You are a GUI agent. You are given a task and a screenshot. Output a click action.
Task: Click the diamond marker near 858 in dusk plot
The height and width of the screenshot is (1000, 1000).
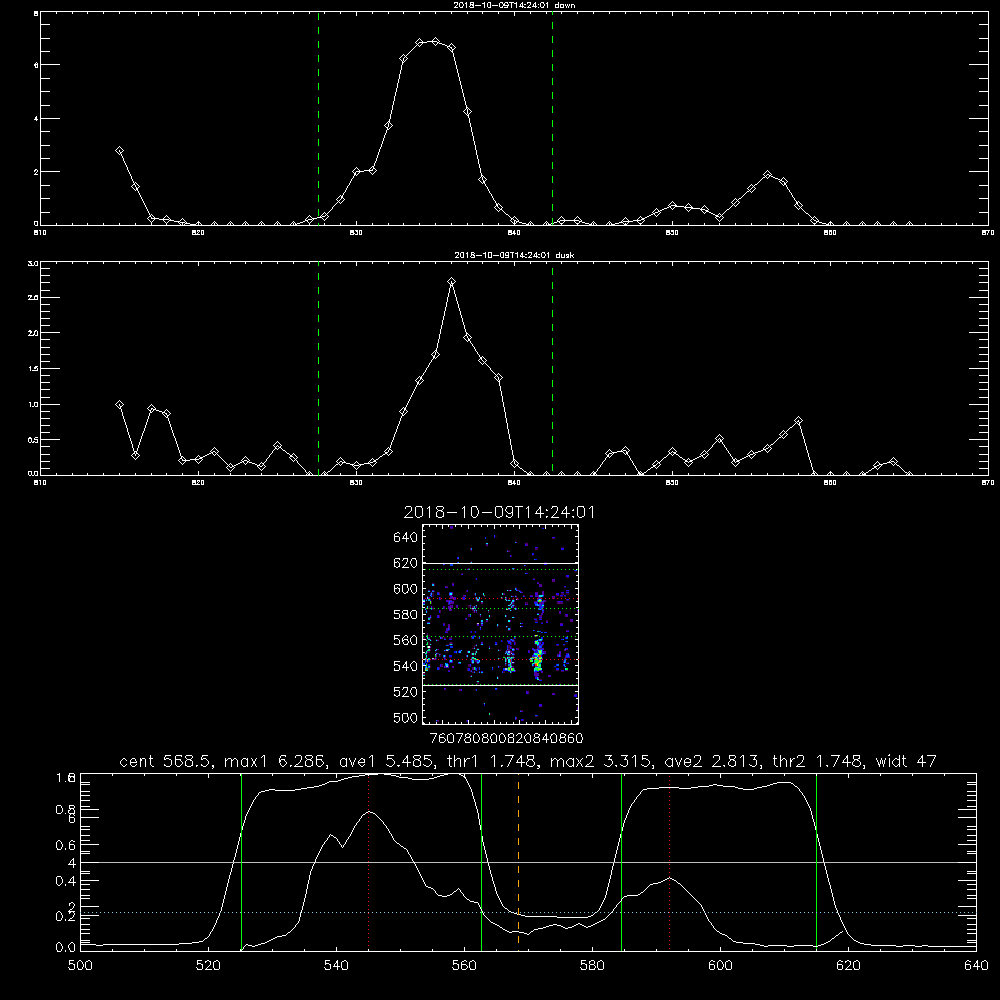pyautogui.click(x=798, y=421)
